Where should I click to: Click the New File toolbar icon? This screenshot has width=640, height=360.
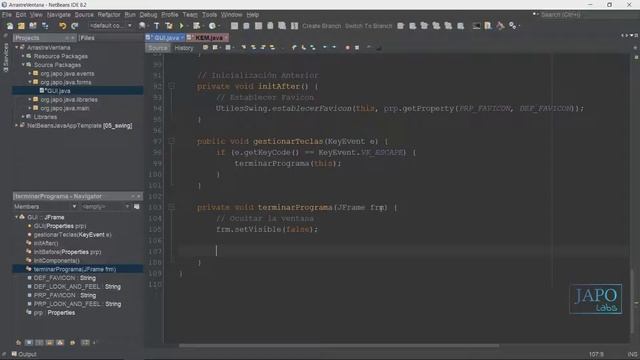click(10, 26)
